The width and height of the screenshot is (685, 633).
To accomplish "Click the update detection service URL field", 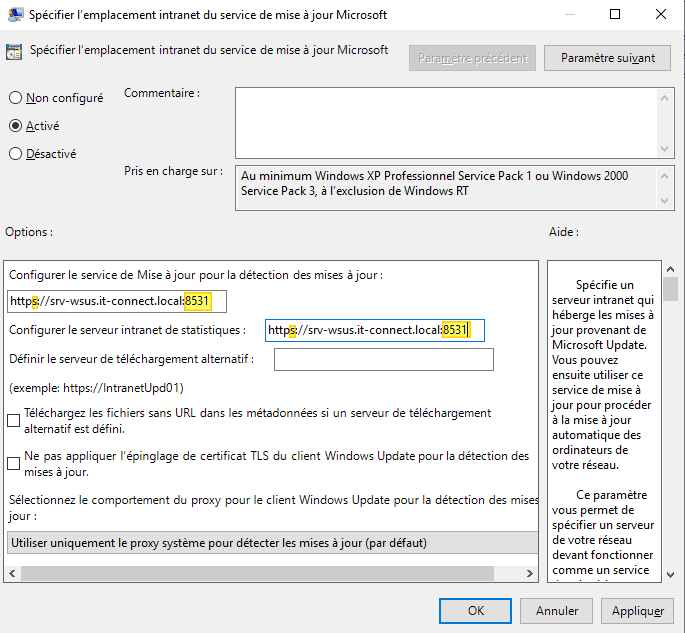I will click(x=117, y=301).
